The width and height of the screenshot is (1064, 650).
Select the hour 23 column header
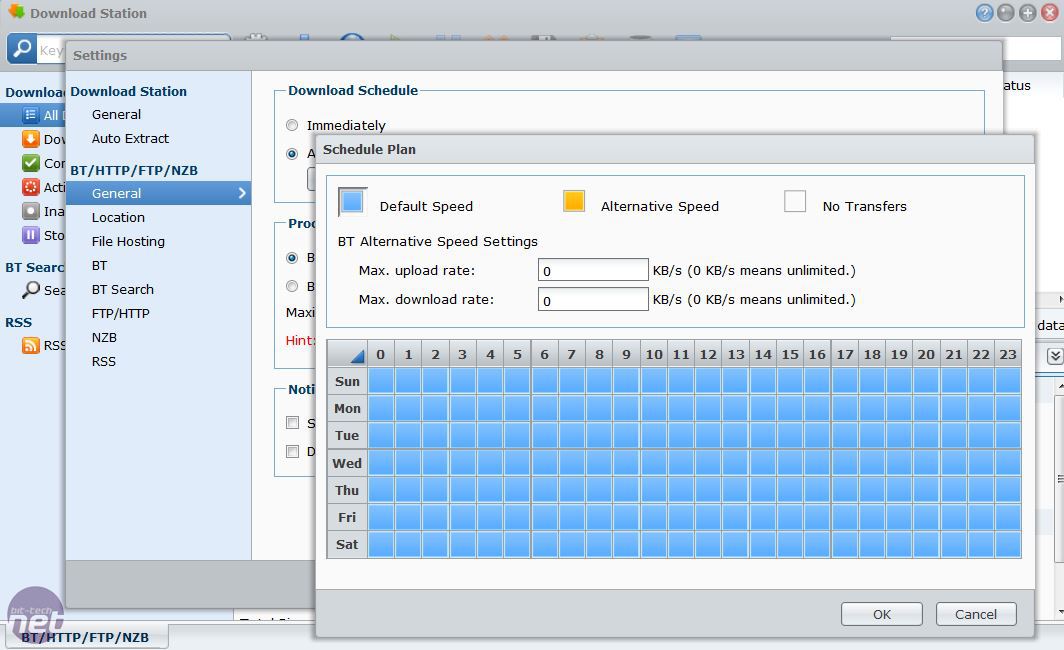(1008, 354)
